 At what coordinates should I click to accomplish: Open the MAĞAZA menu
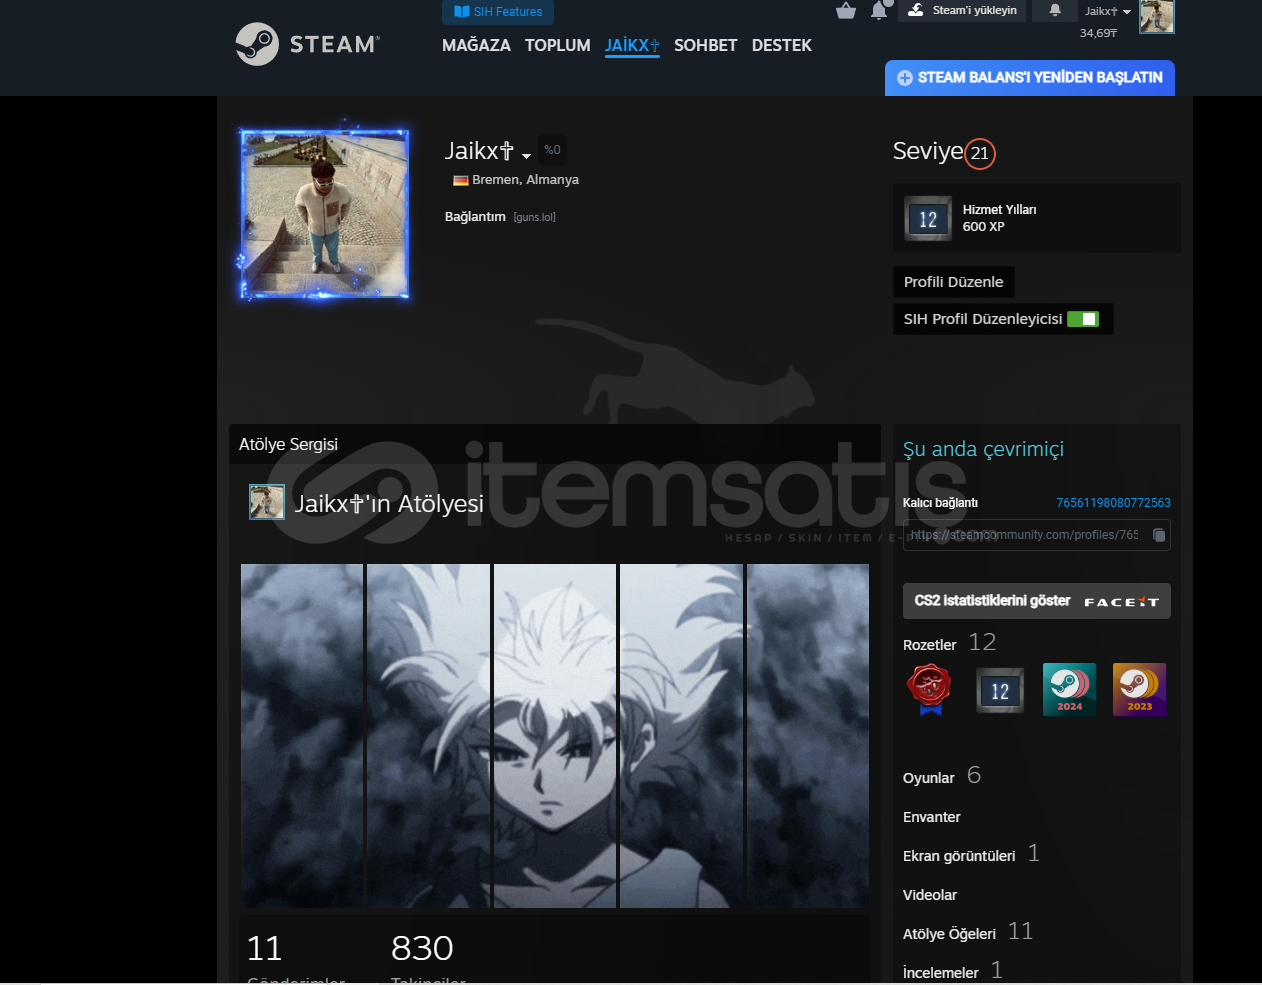(476, 45)
